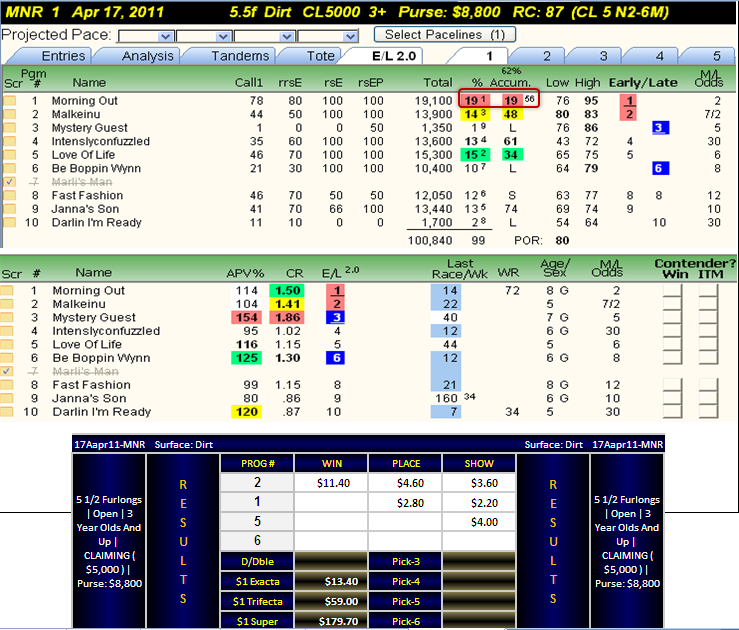This screenshot has width=739, height=630.
Task: Click blue Late rank 3 cell for Mystery Guest
Action: coord(660,128)
